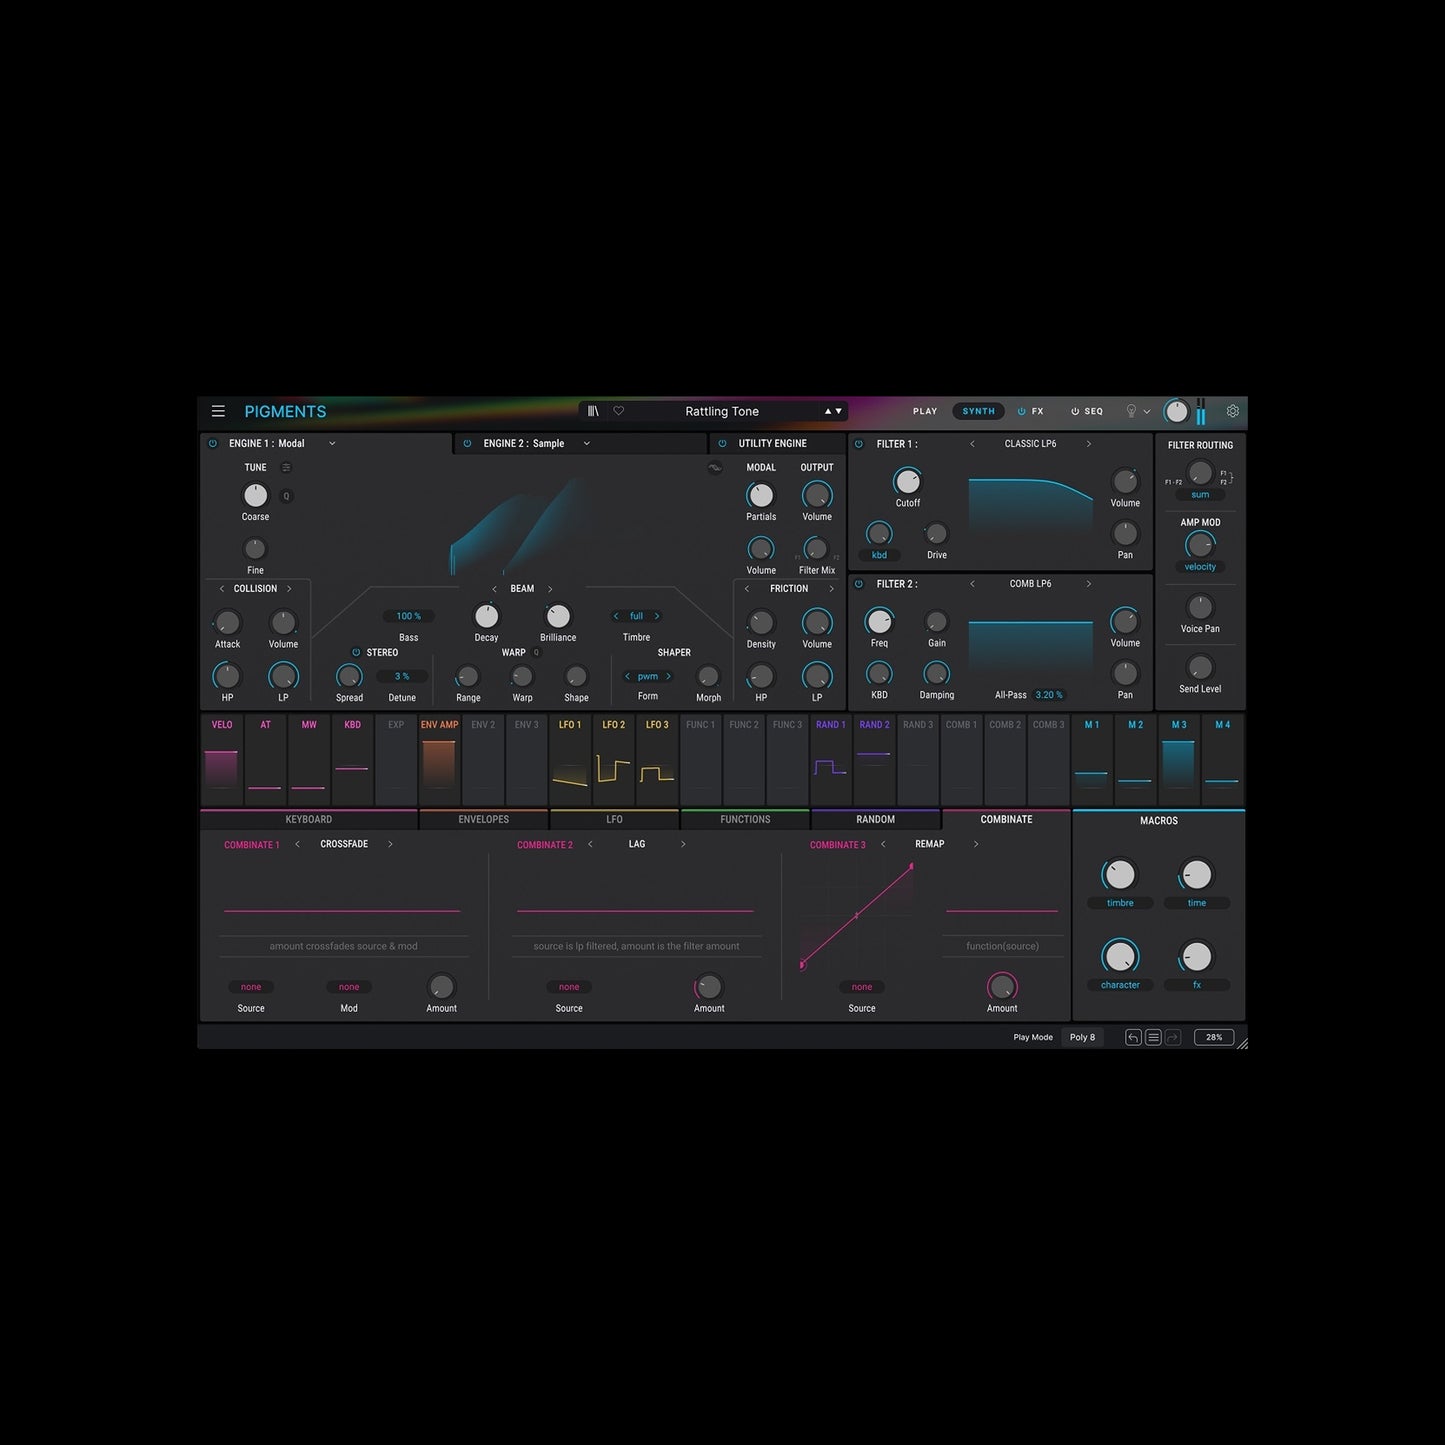Image resolution: width=1445 pixels, height=1445 pixels.
Task: Open the Tune settings icon beside TUNE
Action: 286,467
